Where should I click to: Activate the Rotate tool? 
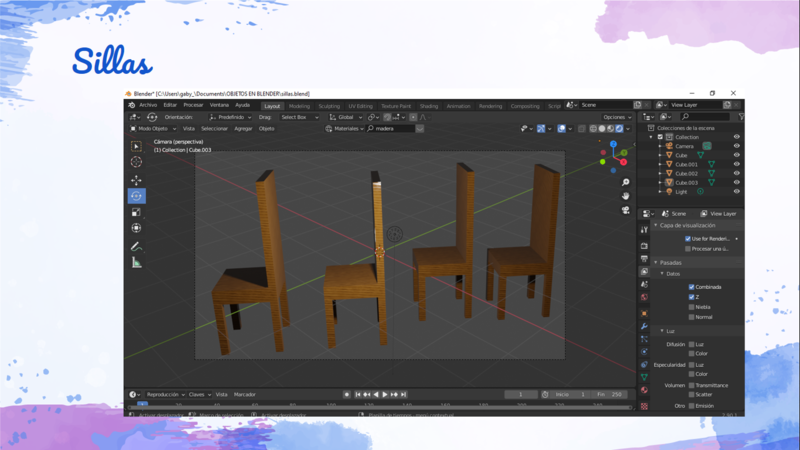pyautogui.click(x=136, y=196)
